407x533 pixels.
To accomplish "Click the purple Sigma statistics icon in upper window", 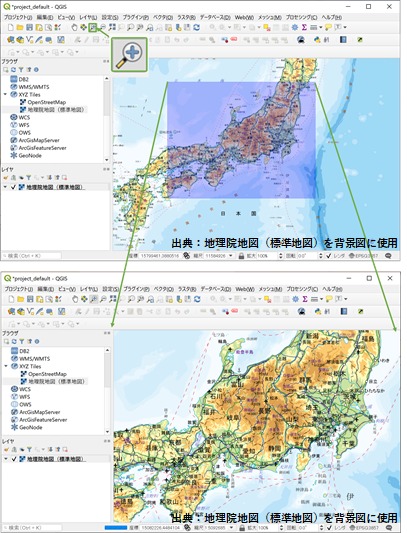I will pyautogui.click(x=304, y=28).
